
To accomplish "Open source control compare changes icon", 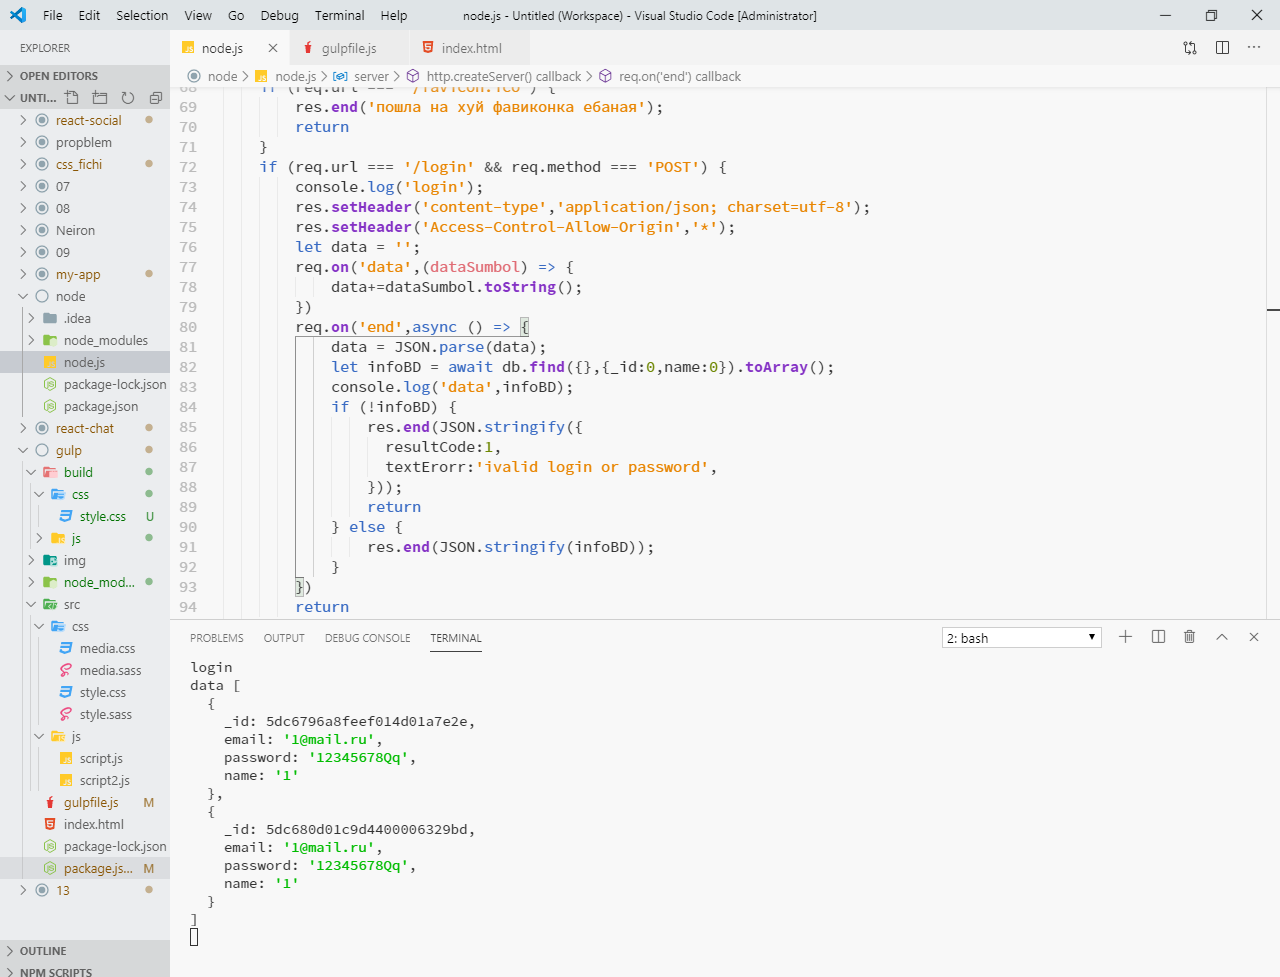I will [x=1190, y=48].
